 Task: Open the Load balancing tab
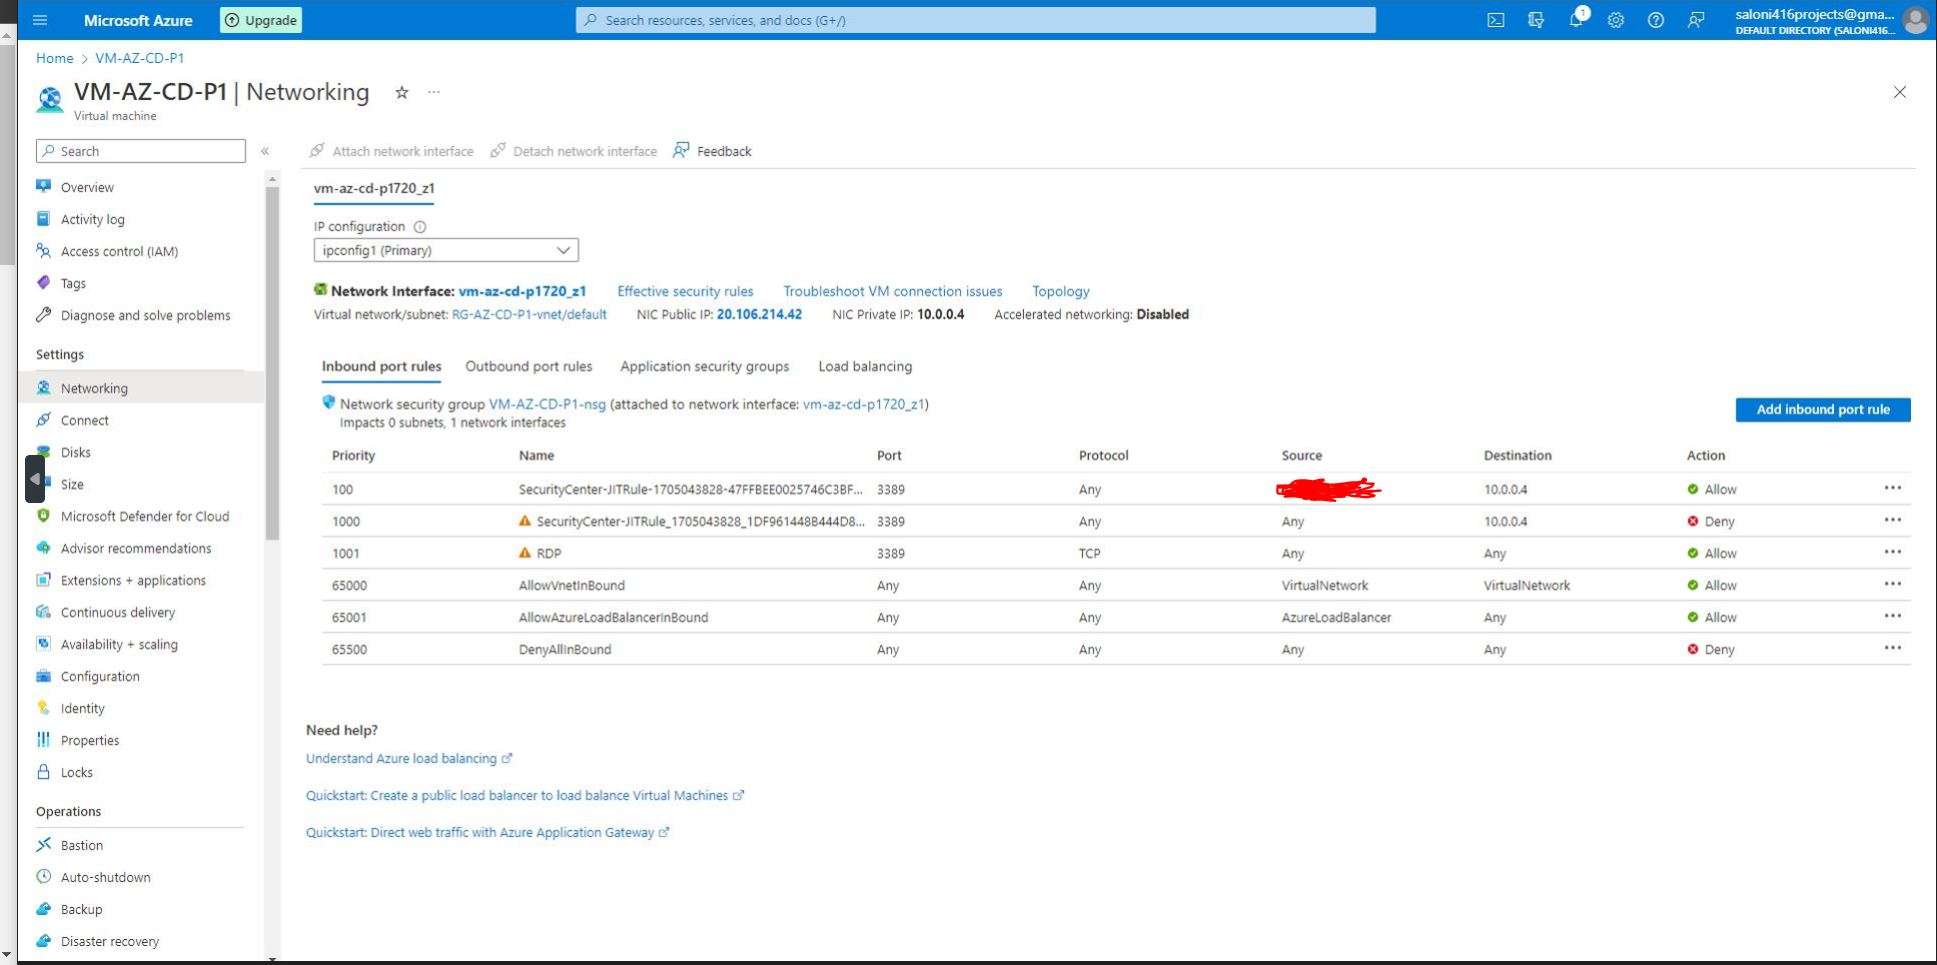pyautogui.click(x=864, y=366)
